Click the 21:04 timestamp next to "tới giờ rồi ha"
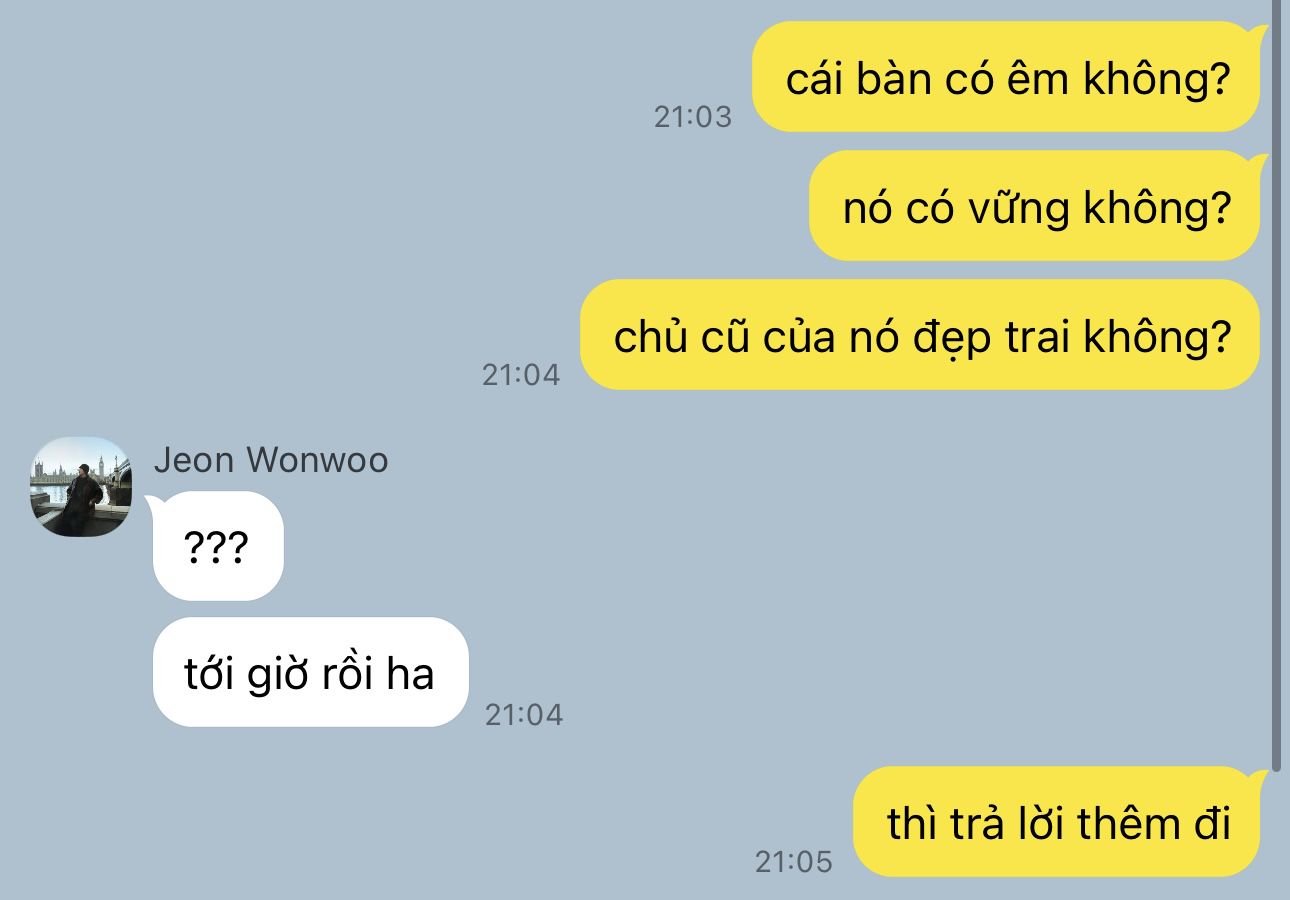 coord(524,714)
